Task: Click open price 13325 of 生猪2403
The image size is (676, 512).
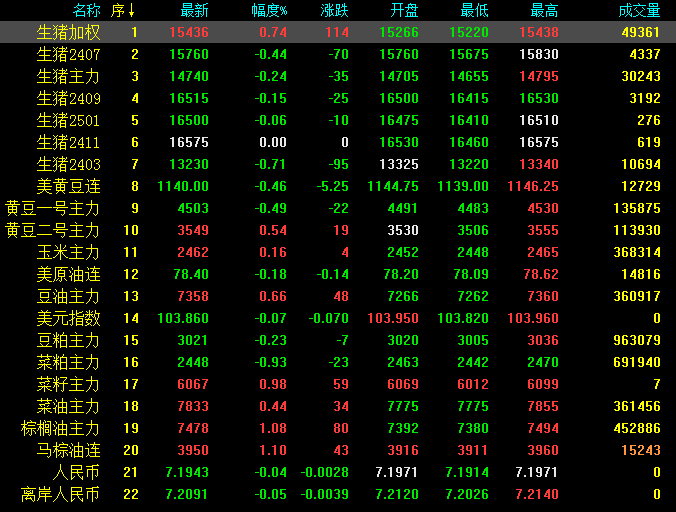Action: tap(399, 164)
